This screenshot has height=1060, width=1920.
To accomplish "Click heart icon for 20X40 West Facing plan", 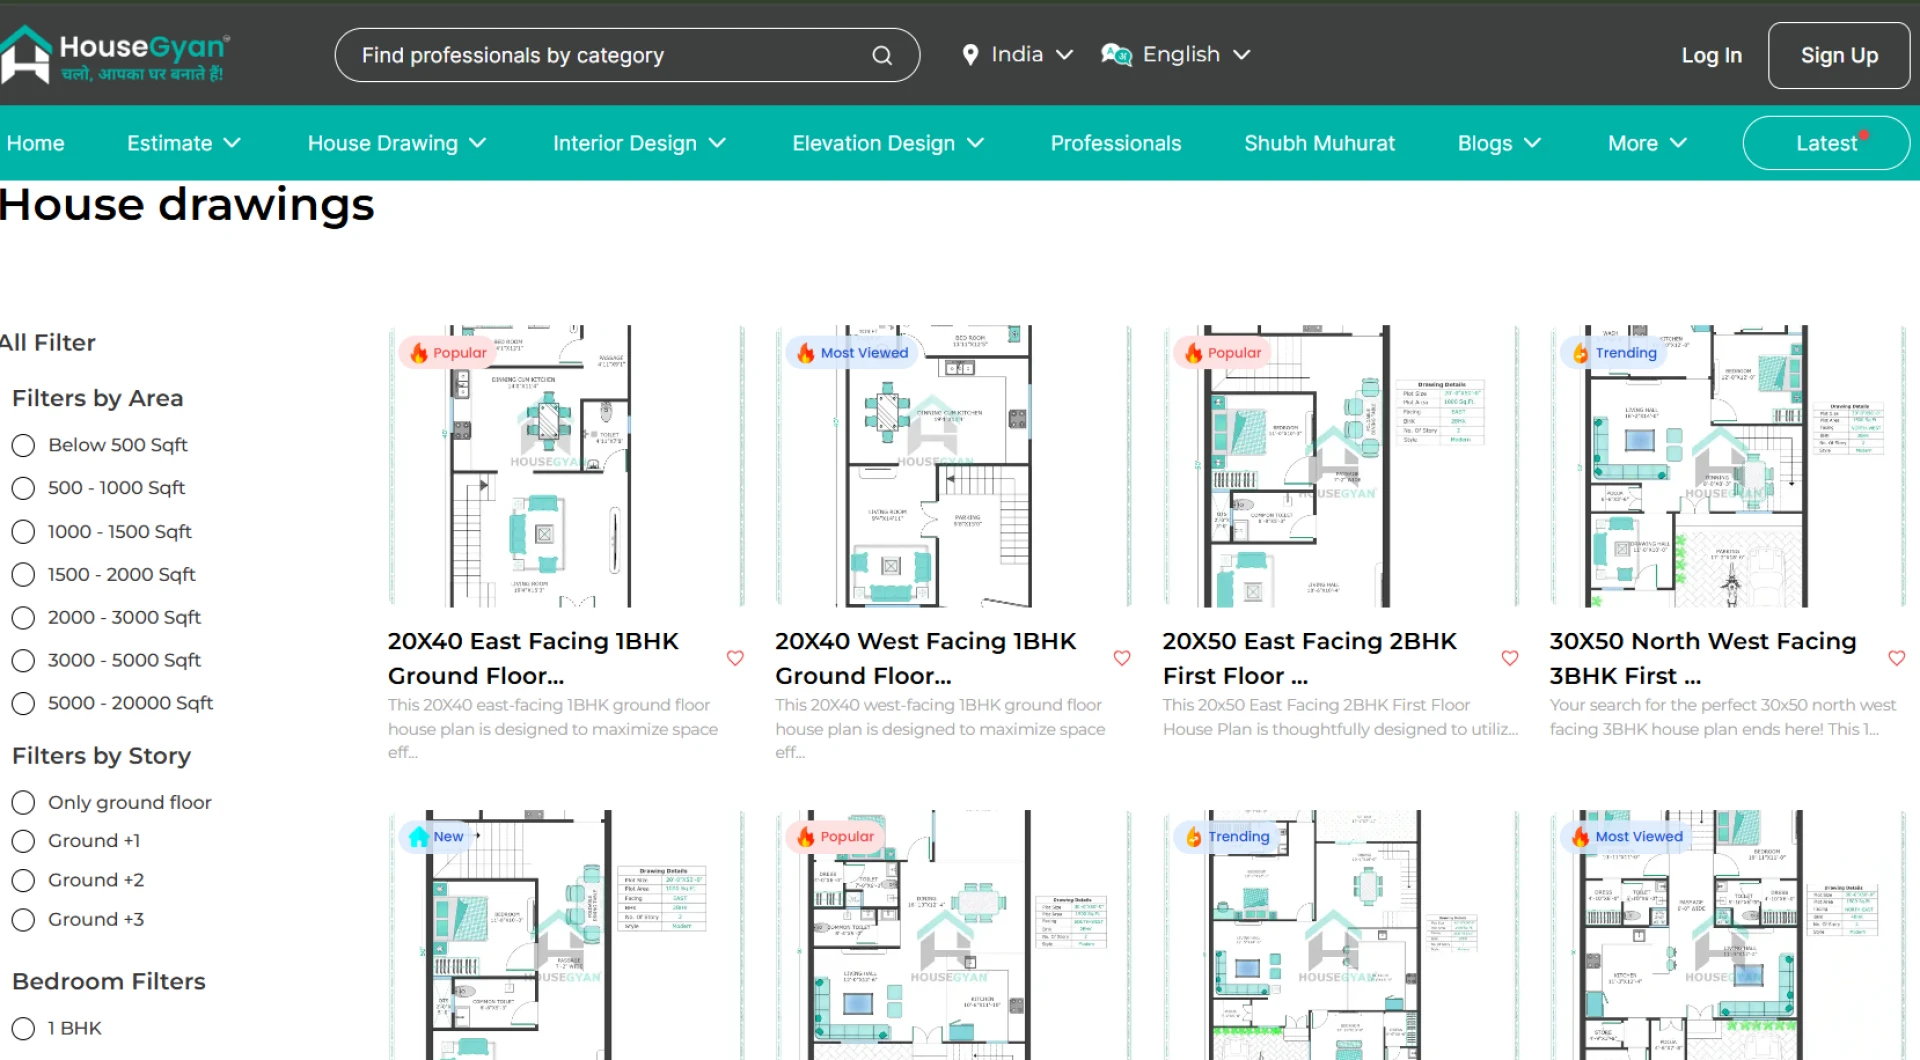I will click(1122, 658).
